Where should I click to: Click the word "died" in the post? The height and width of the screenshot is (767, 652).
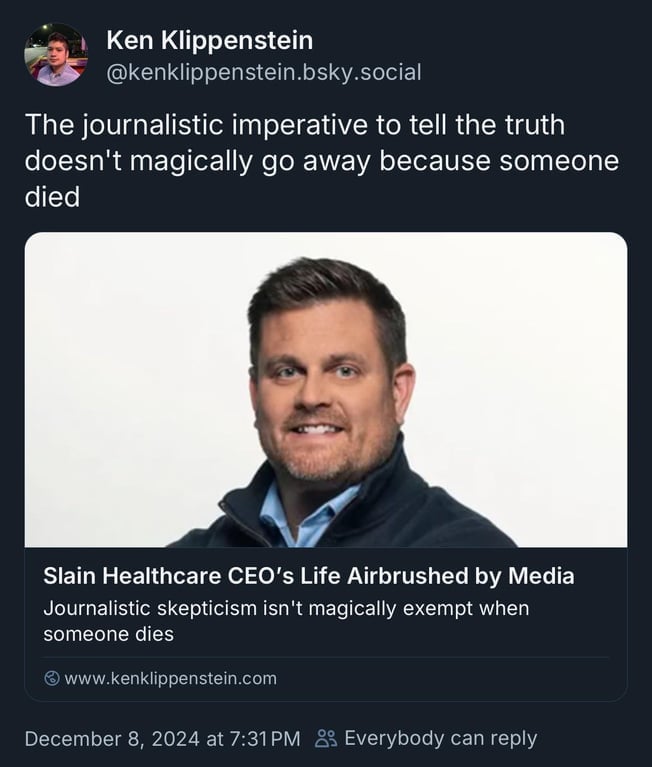click(x=52, y=196)
